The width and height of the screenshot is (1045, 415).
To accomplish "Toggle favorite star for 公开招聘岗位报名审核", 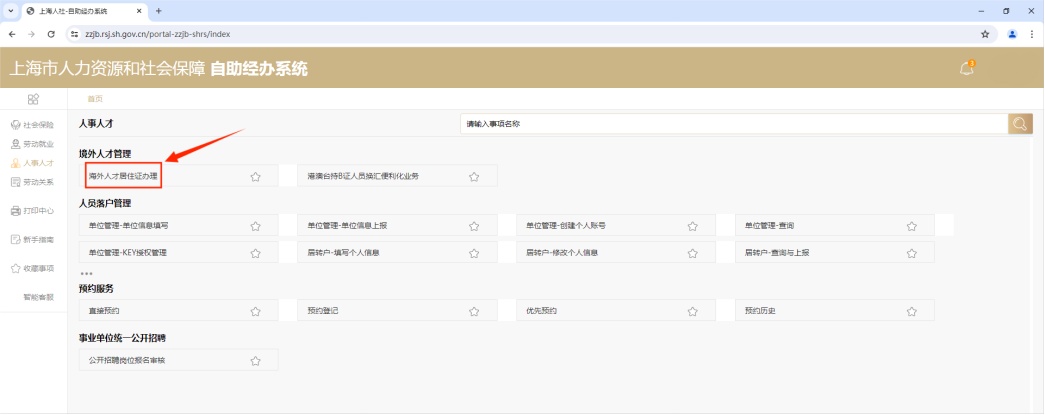I will pos(255,361).
